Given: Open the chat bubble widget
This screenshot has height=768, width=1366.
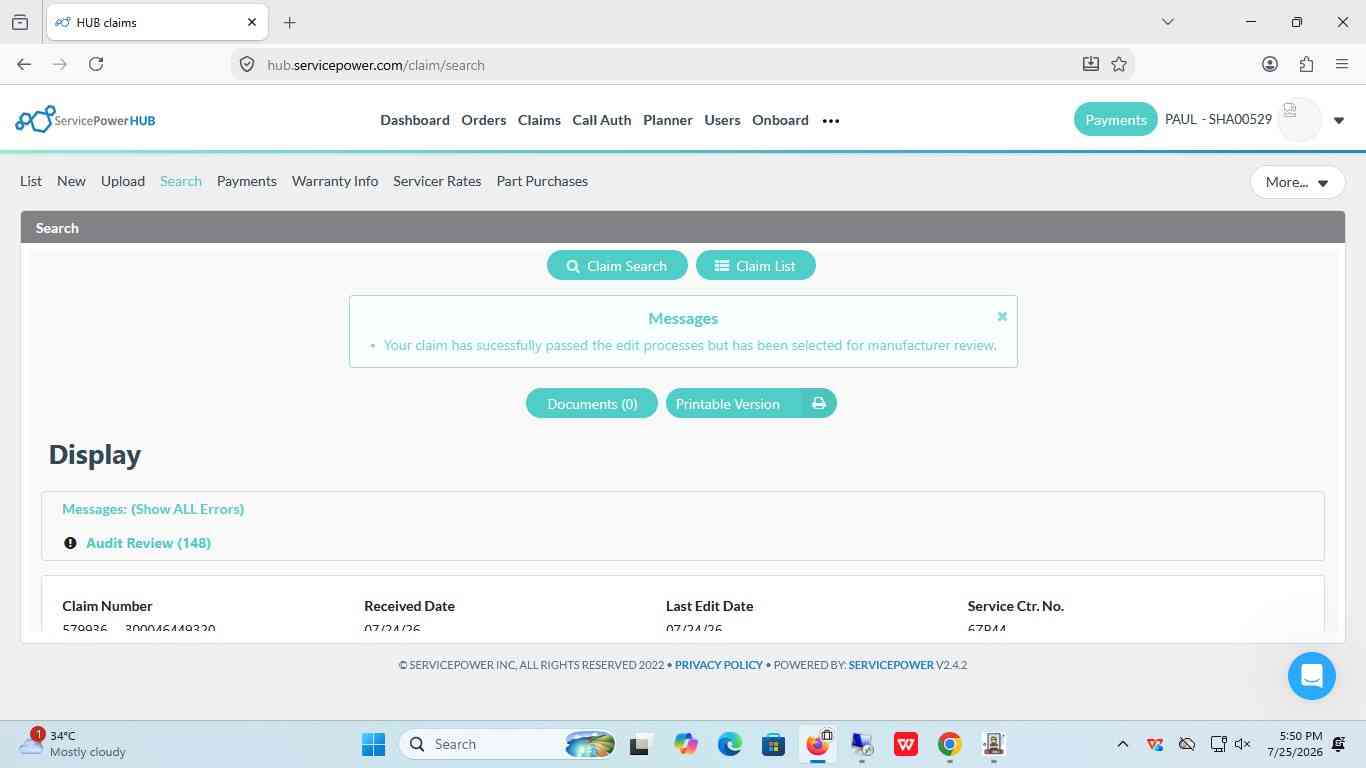Looking at the screenshot, I should (1311, 675).
